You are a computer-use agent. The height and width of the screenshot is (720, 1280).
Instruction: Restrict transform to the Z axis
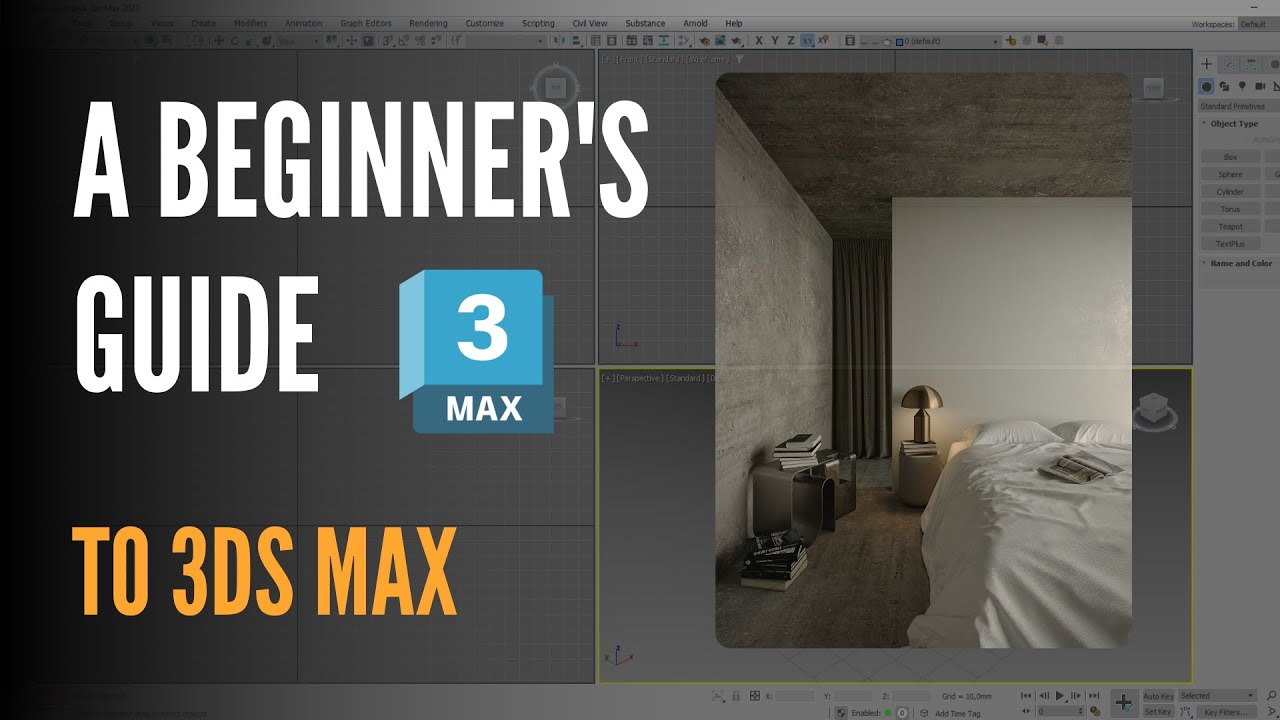click(x=791, y=41)
